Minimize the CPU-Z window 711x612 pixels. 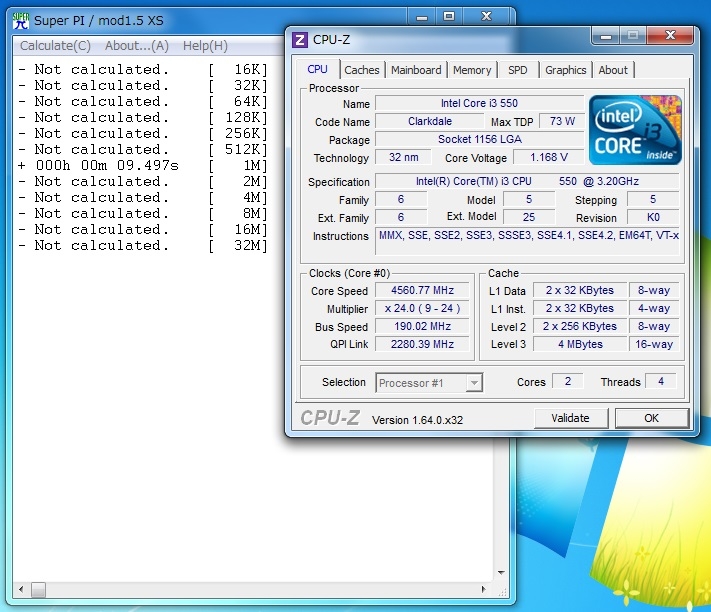606,36
